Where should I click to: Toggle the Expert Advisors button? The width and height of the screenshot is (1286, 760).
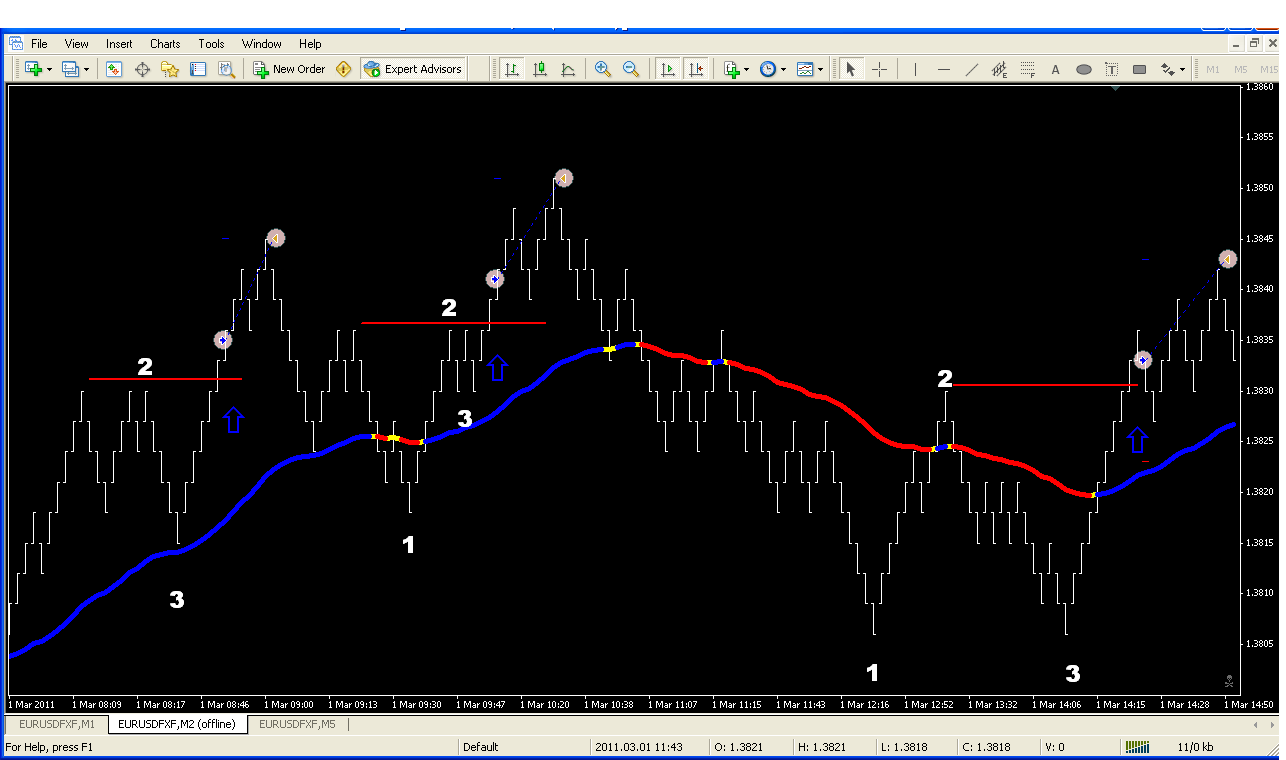413,69
